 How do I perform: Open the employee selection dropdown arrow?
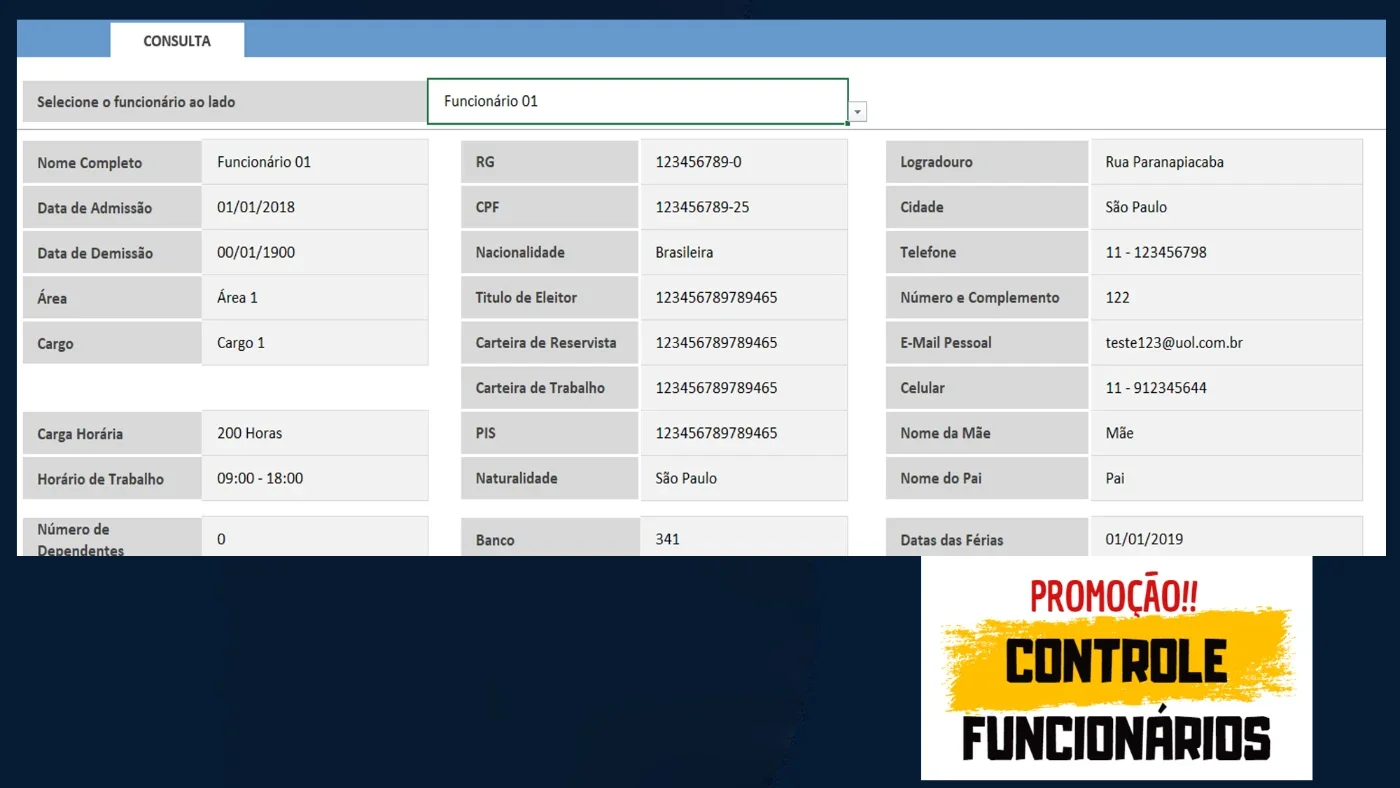(x=858, y=112)
